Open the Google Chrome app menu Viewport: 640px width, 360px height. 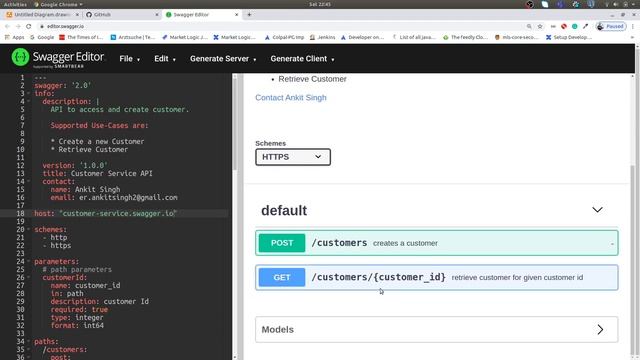58,4
